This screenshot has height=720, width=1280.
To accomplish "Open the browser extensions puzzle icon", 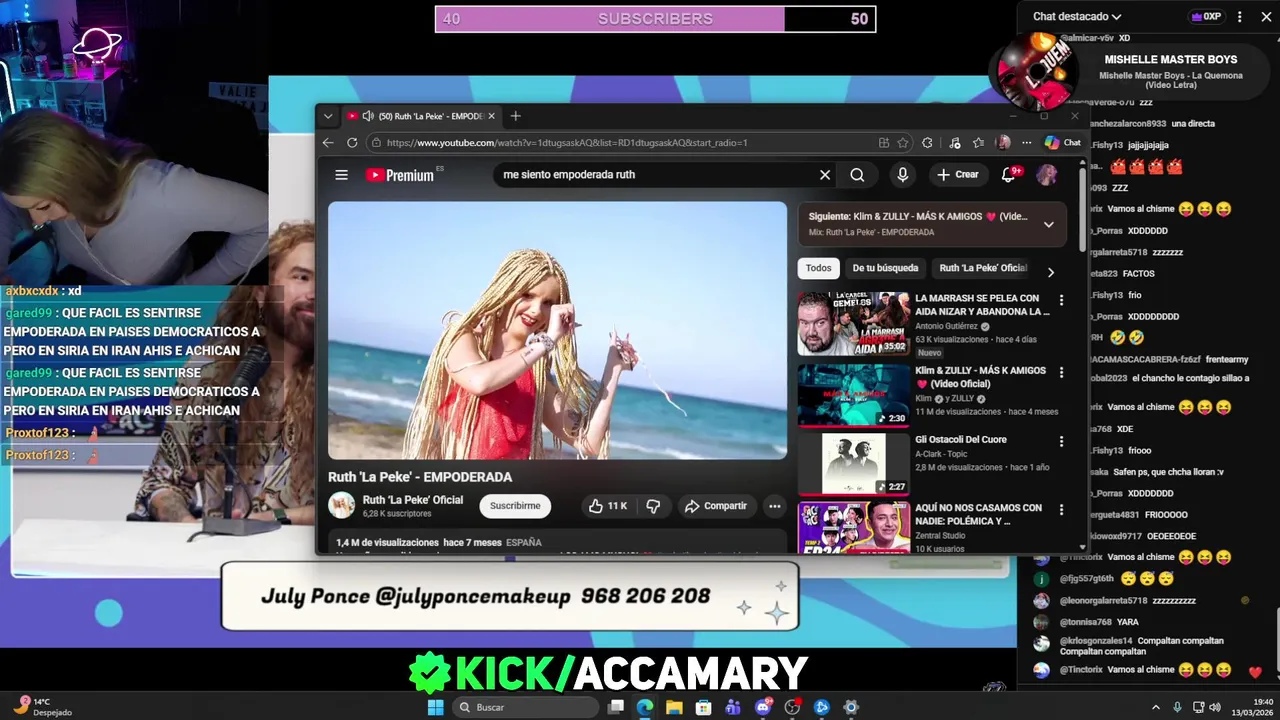I will [x=927, y=143].
